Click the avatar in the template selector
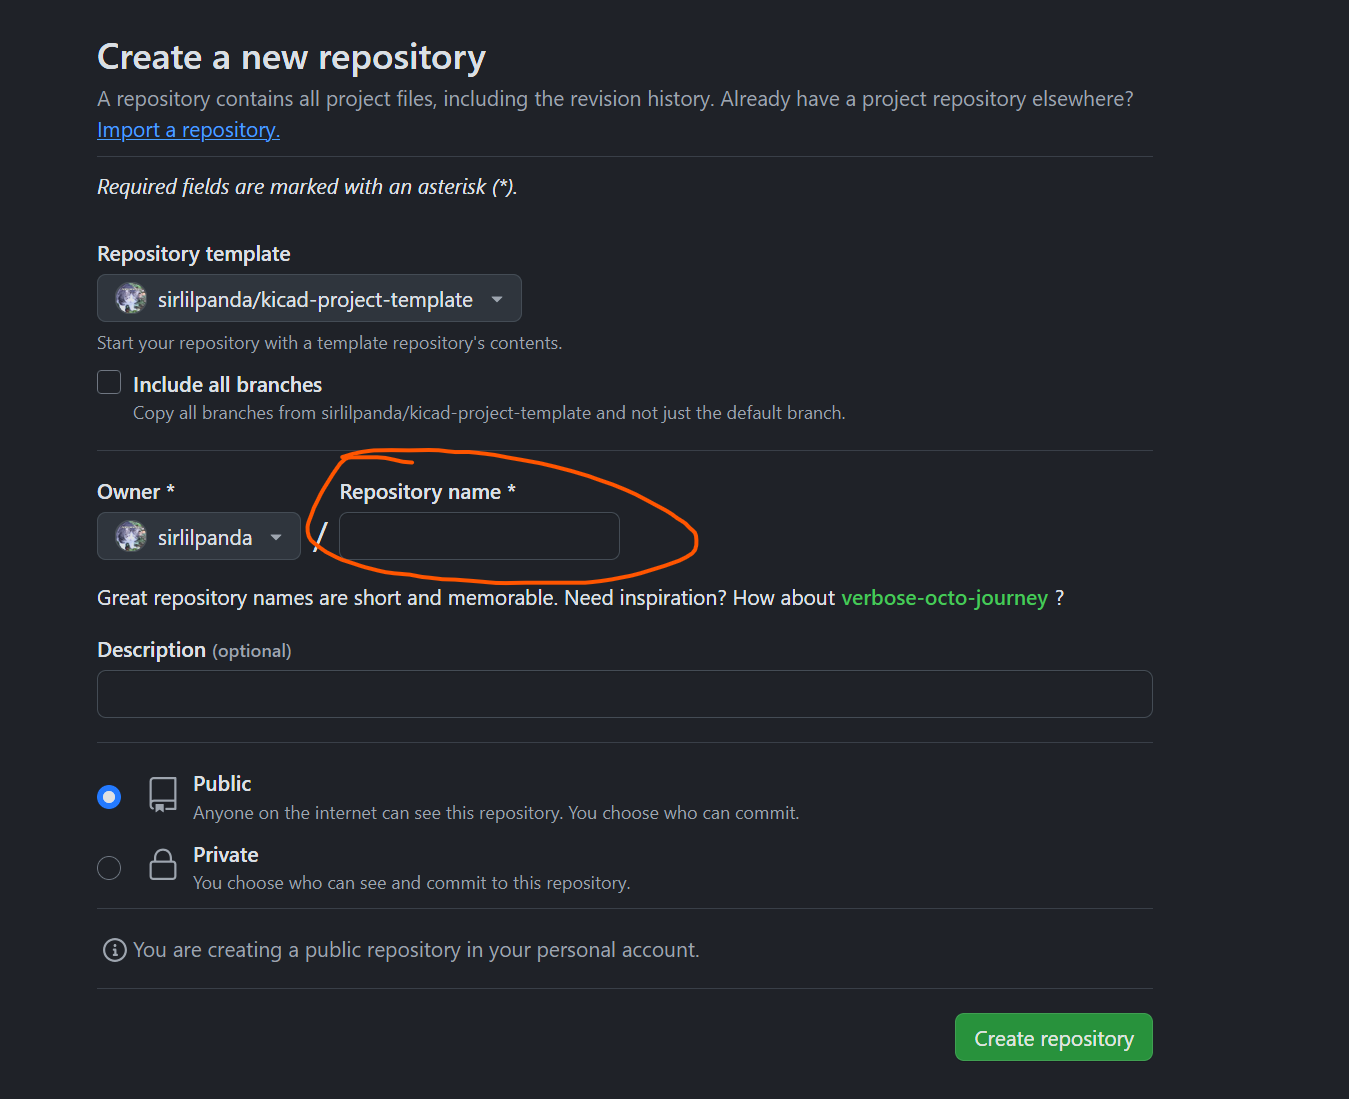This screenshot has width=1349, height=1099. tap(131, 298)
